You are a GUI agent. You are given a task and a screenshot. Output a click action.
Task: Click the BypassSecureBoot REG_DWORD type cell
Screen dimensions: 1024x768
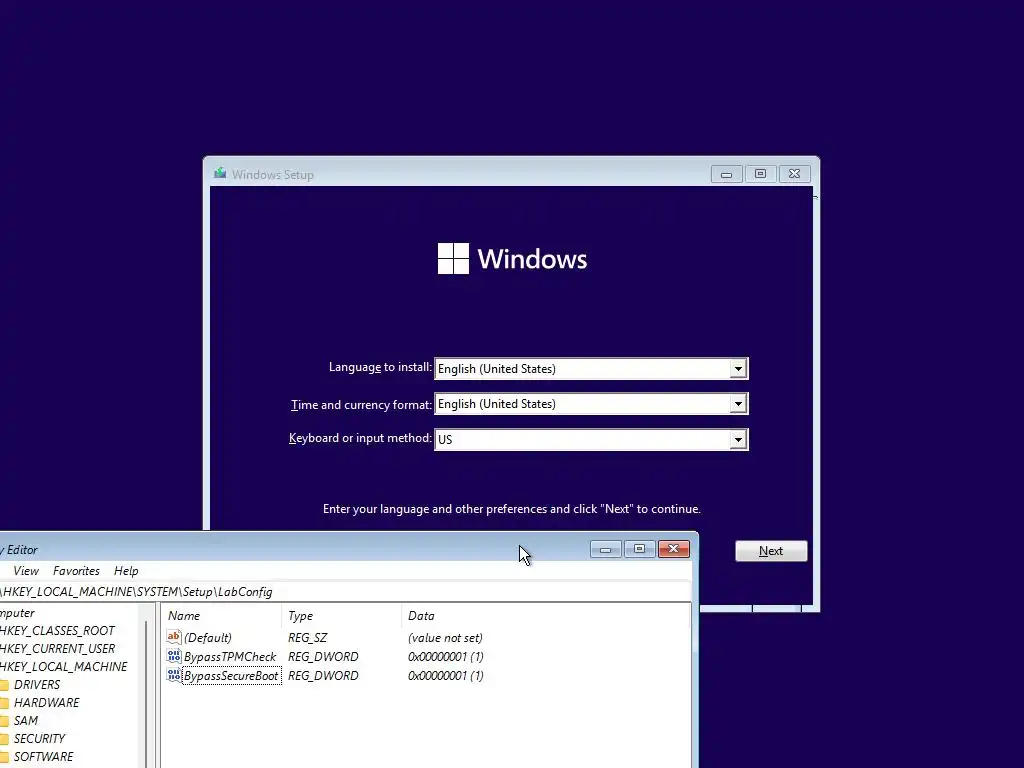323,675
